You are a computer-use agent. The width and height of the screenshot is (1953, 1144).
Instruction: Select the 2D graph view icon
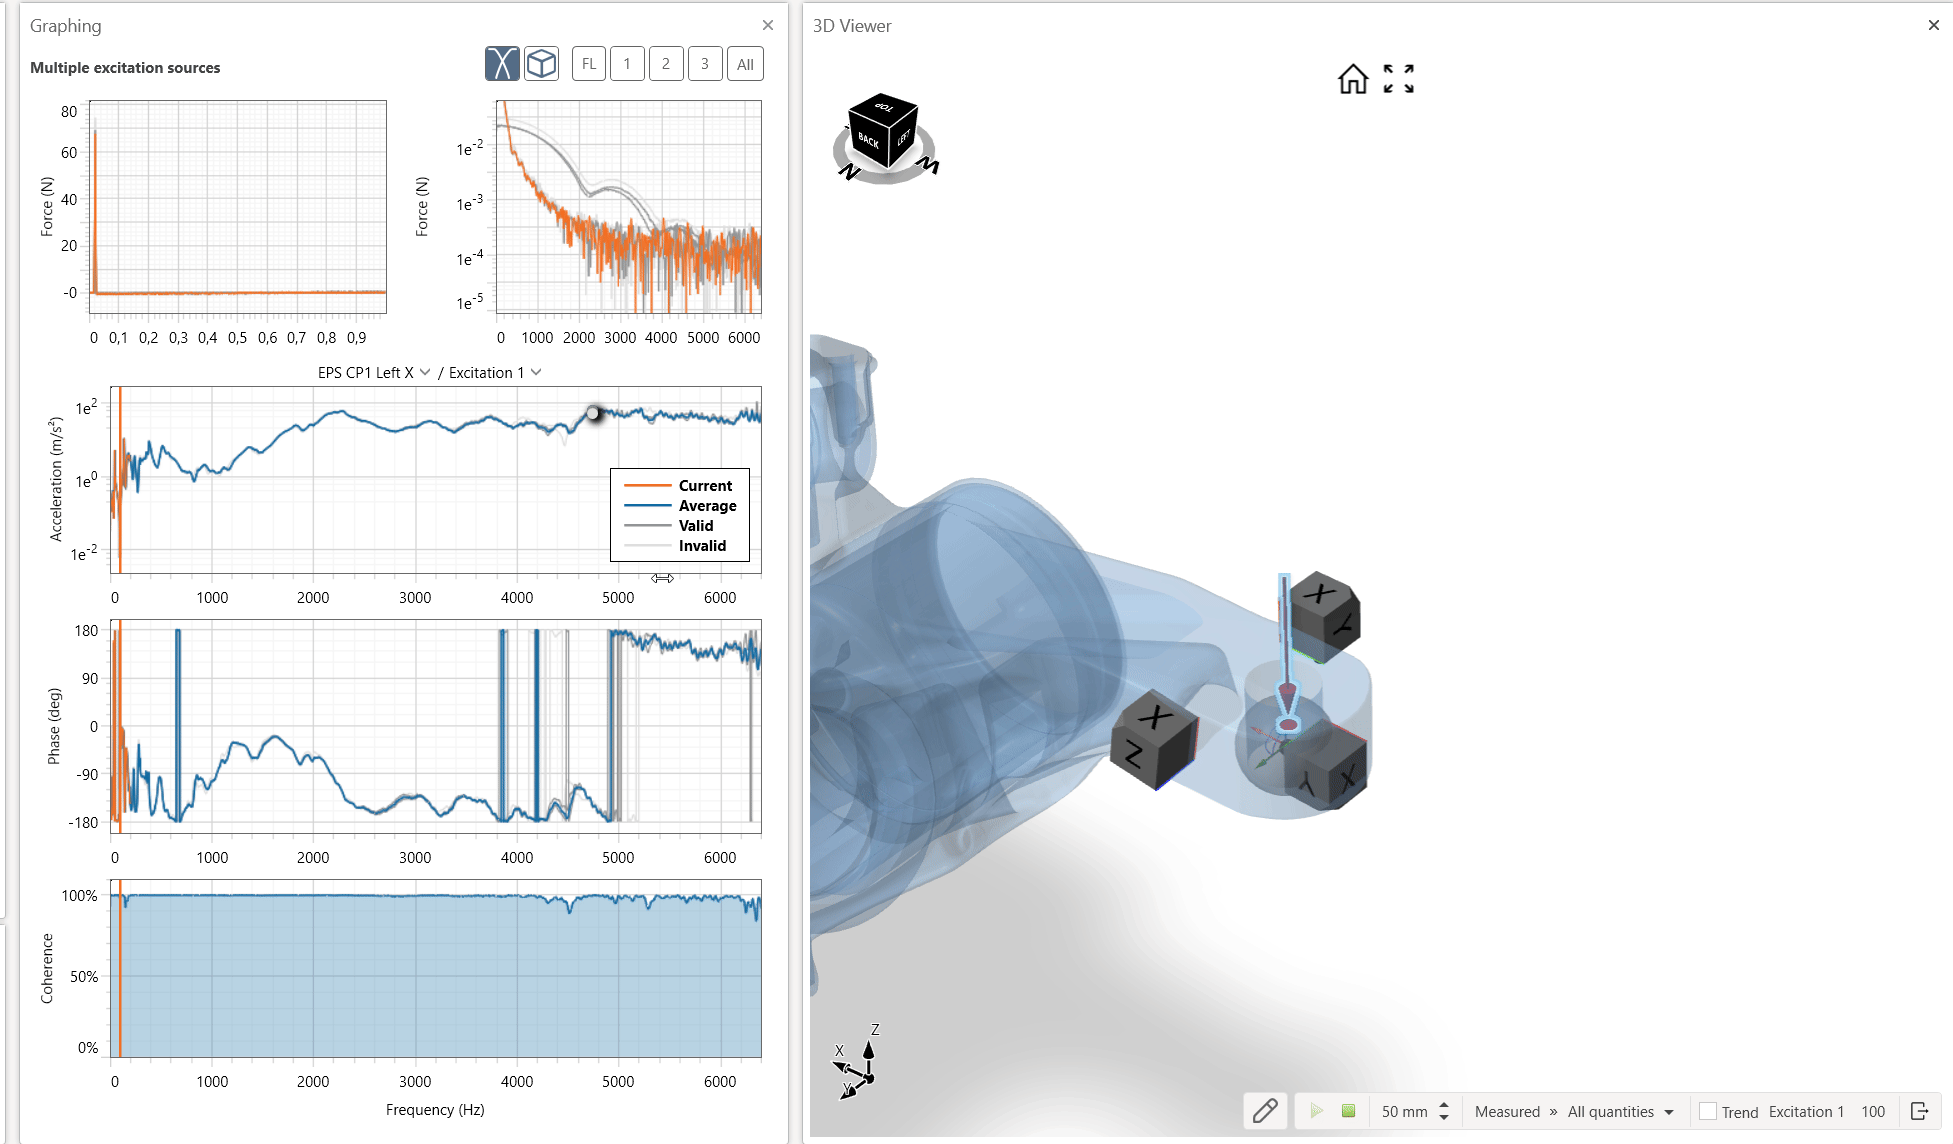coord(502,64)
